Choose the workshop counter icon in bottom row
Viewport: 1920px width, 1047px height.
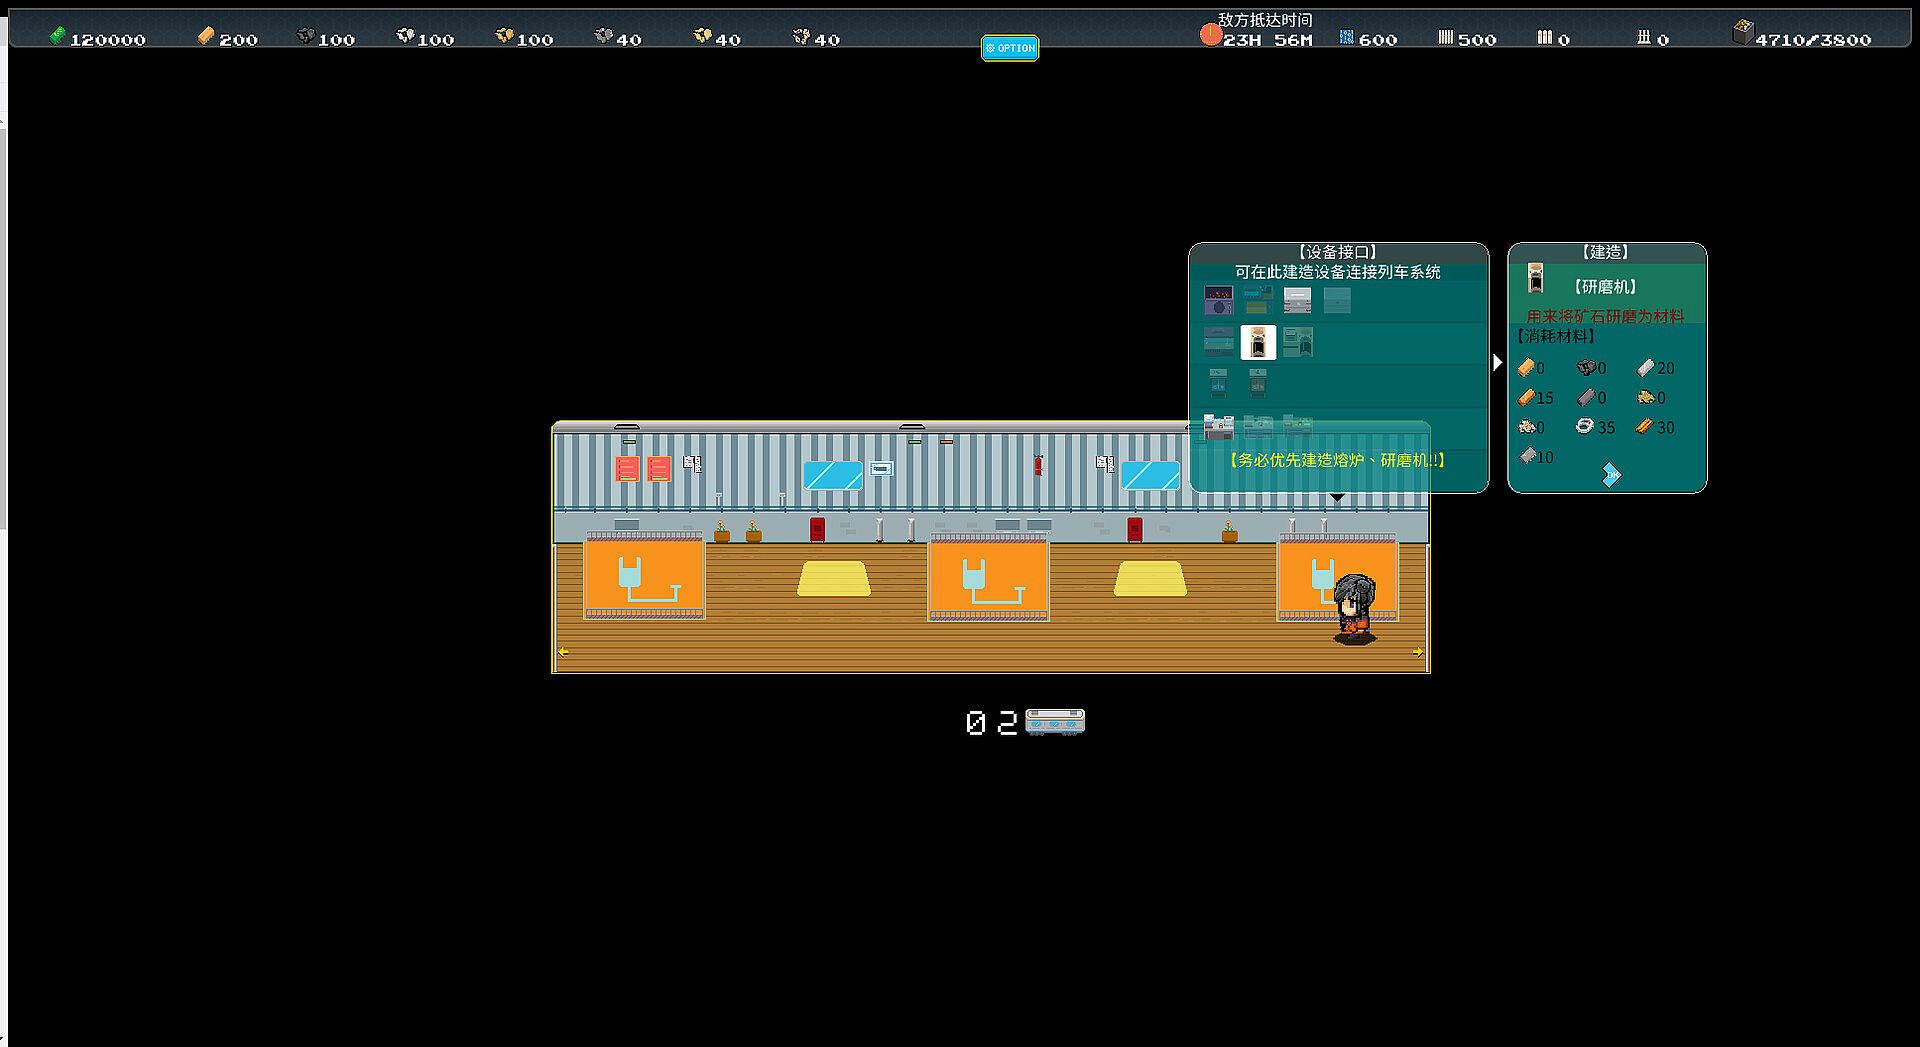pos(1218,427)
